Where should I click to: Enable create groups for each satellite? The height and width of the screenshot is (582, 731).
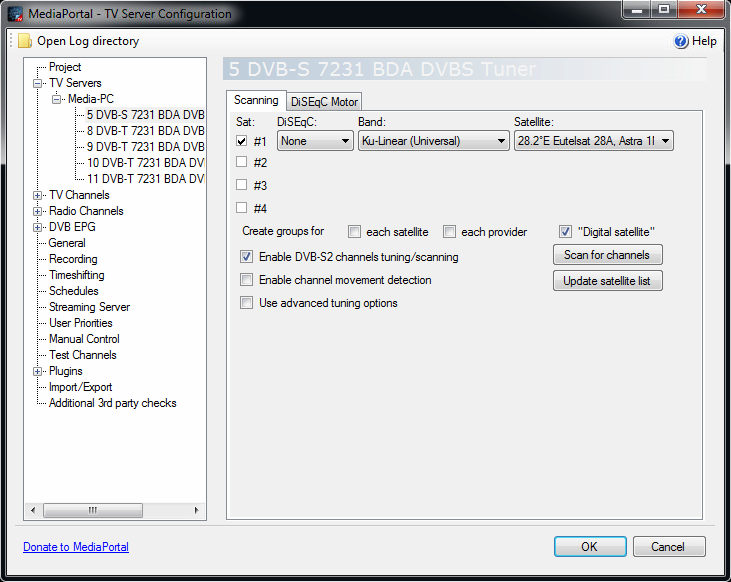pos(354,232)
